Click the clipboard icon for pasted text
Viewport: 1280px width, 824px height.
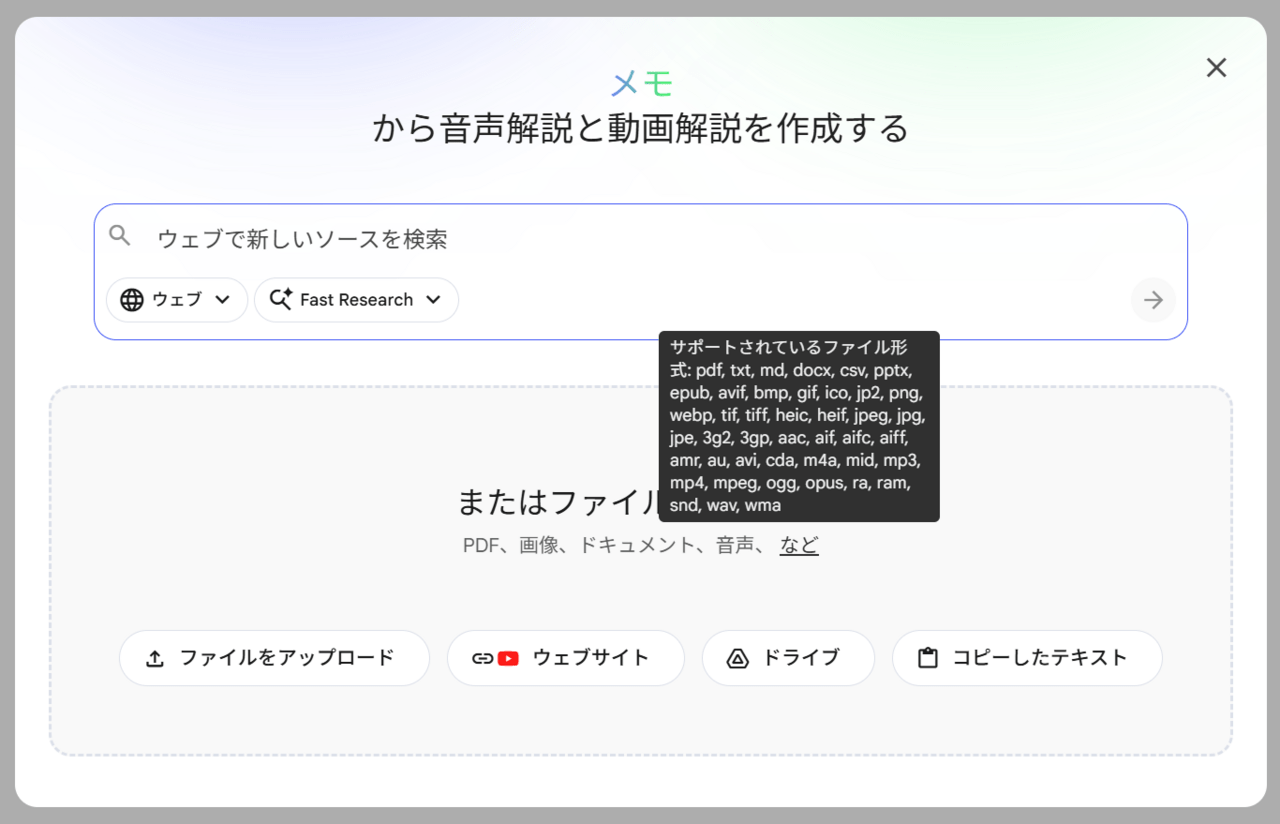click(x=928, y=658)
